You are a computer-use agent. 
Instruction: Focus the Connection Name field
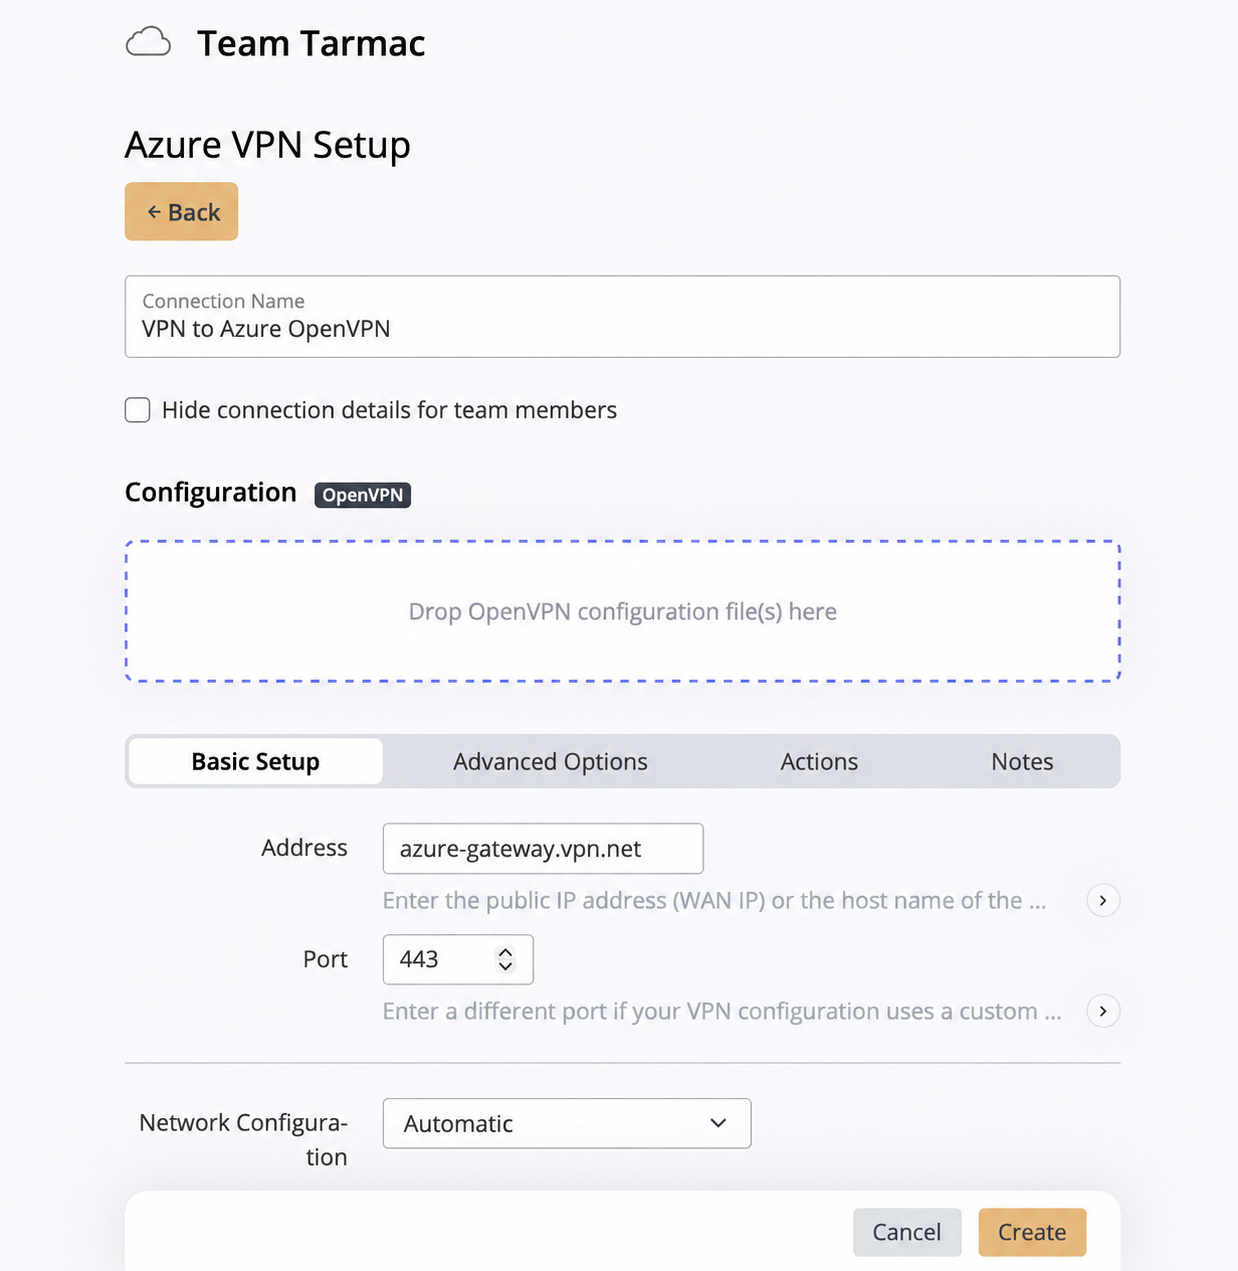[622, 316]
